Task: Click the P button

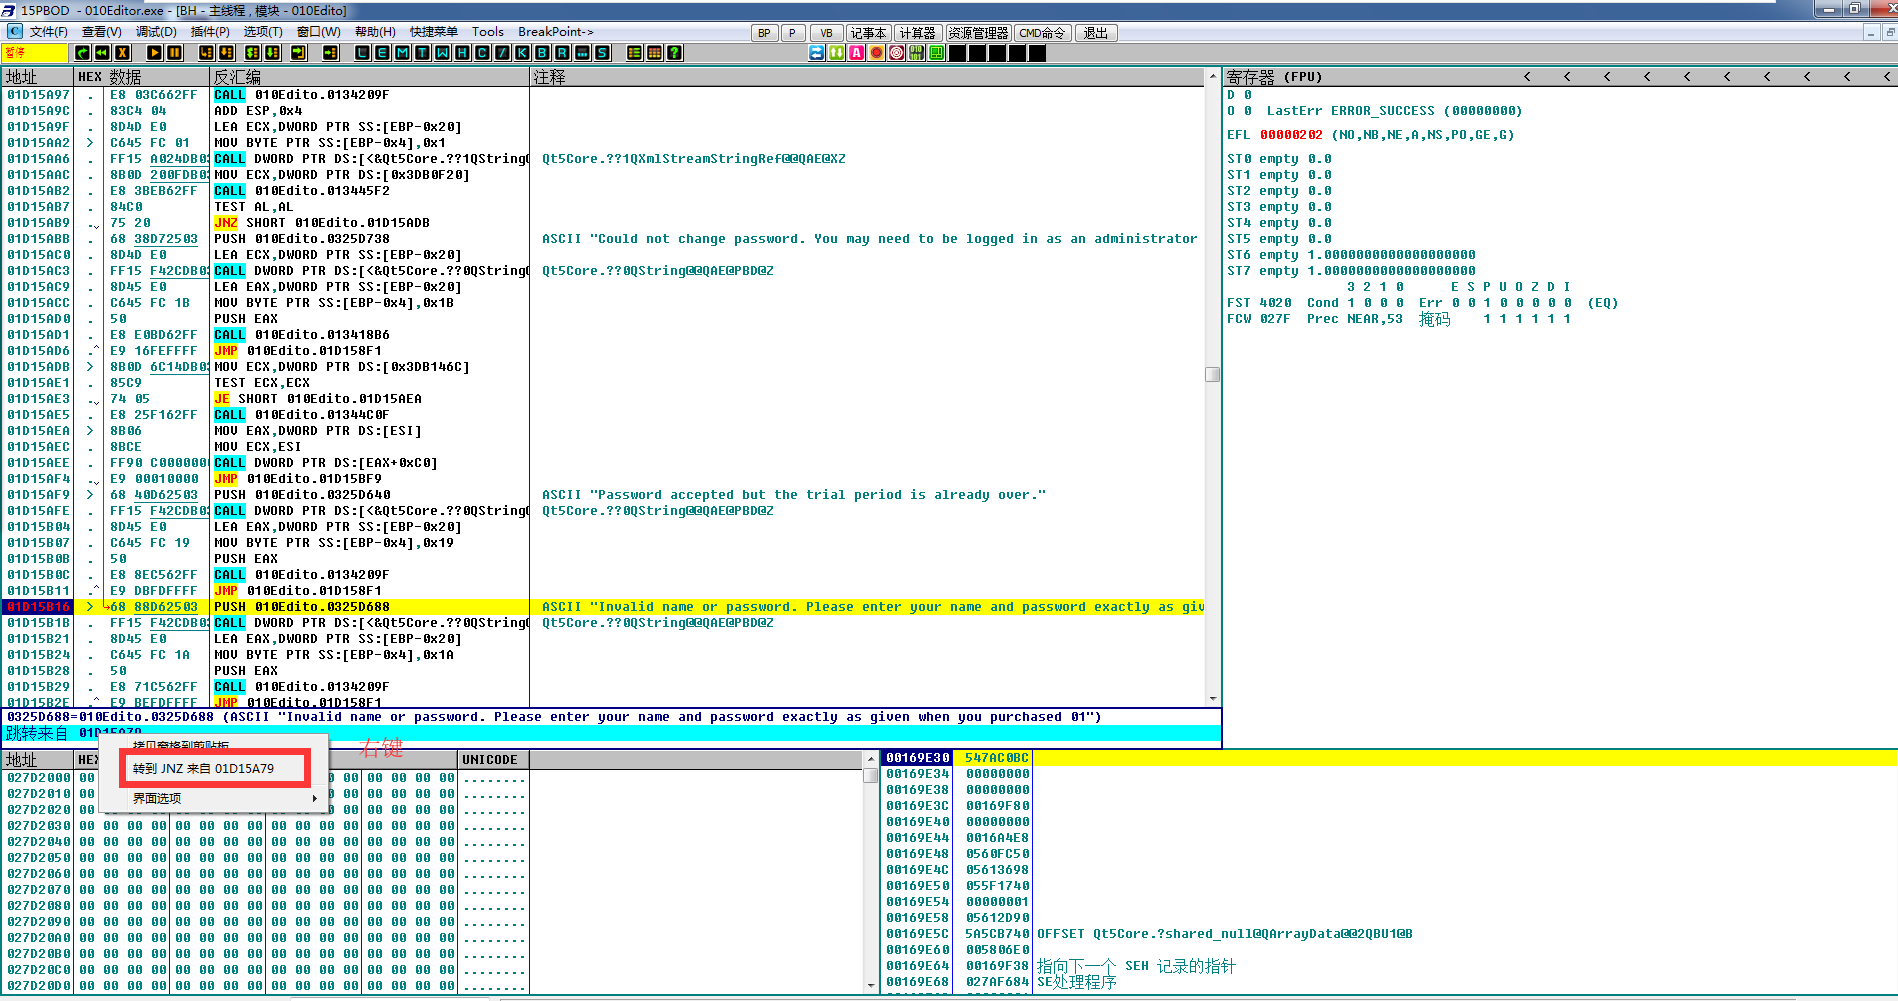Action: coord(793,33)
